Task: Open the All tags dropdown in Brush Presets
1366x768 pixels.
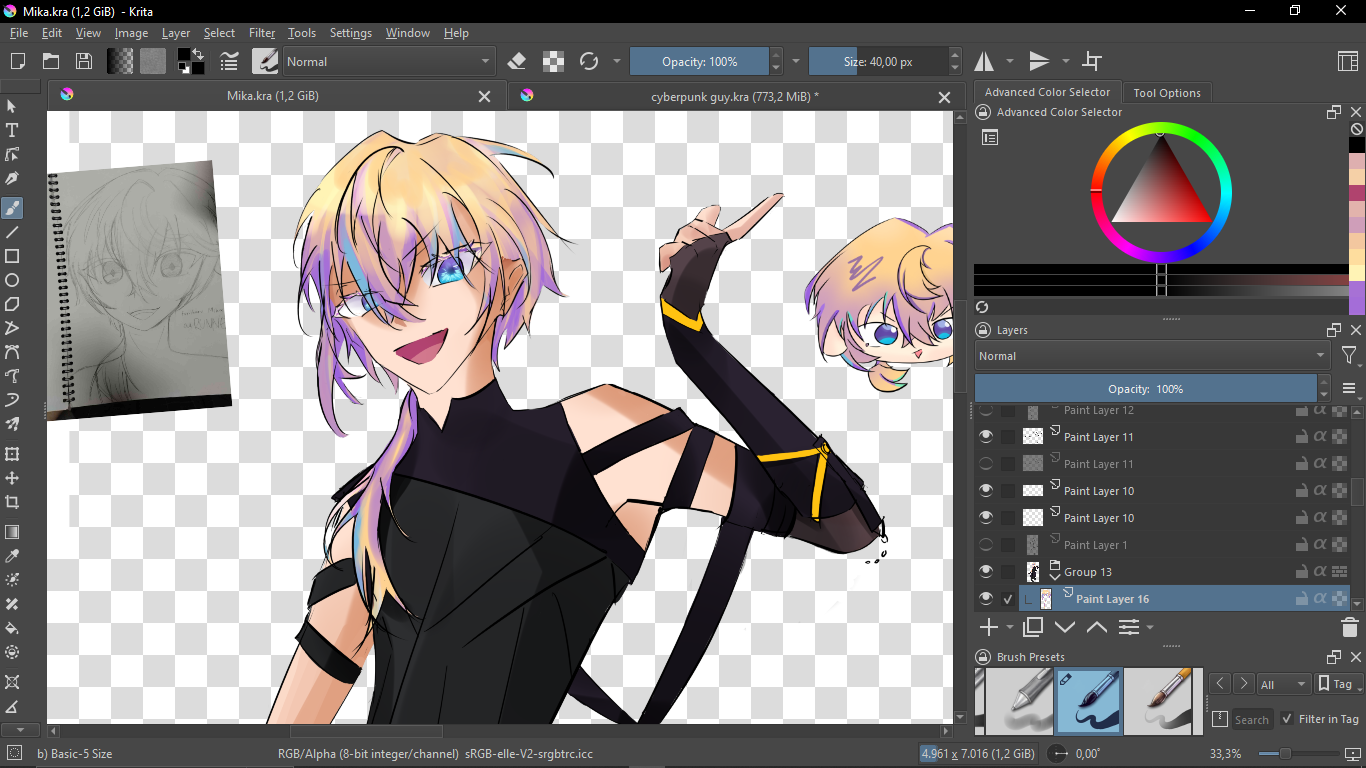Action: 1283,684
